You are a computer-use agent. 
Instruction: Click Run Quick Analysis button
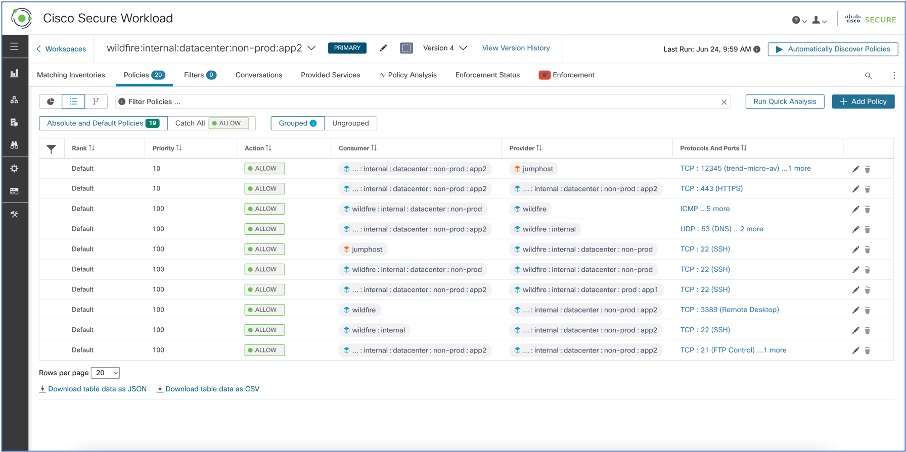click(785, 101)
